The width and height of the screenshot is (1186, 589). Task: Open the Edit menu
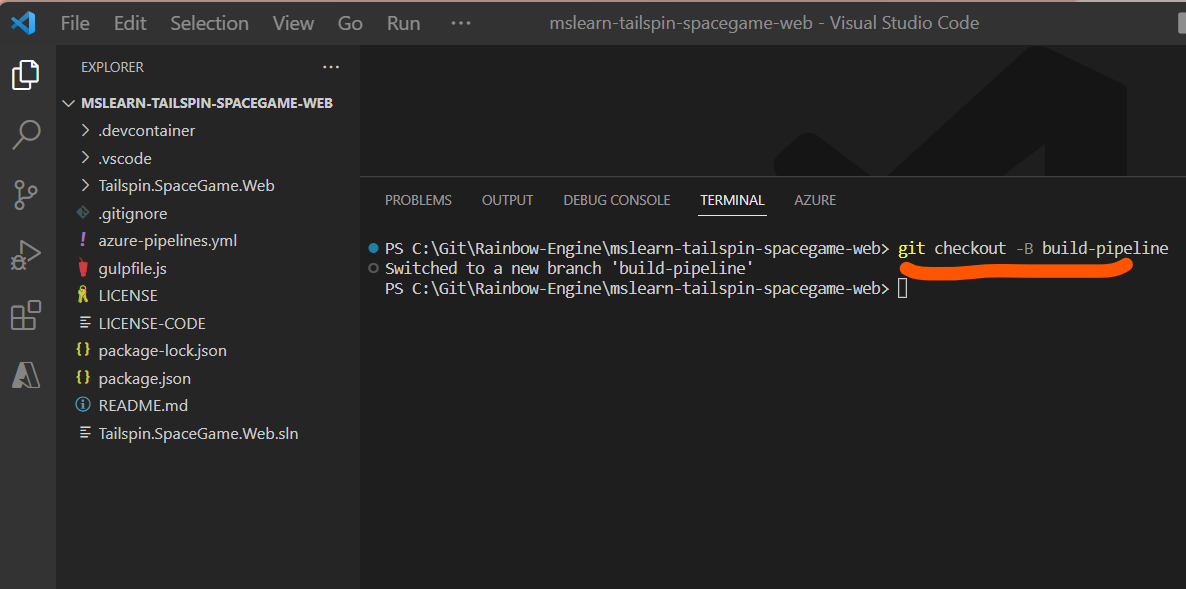[x=130, y=23]
